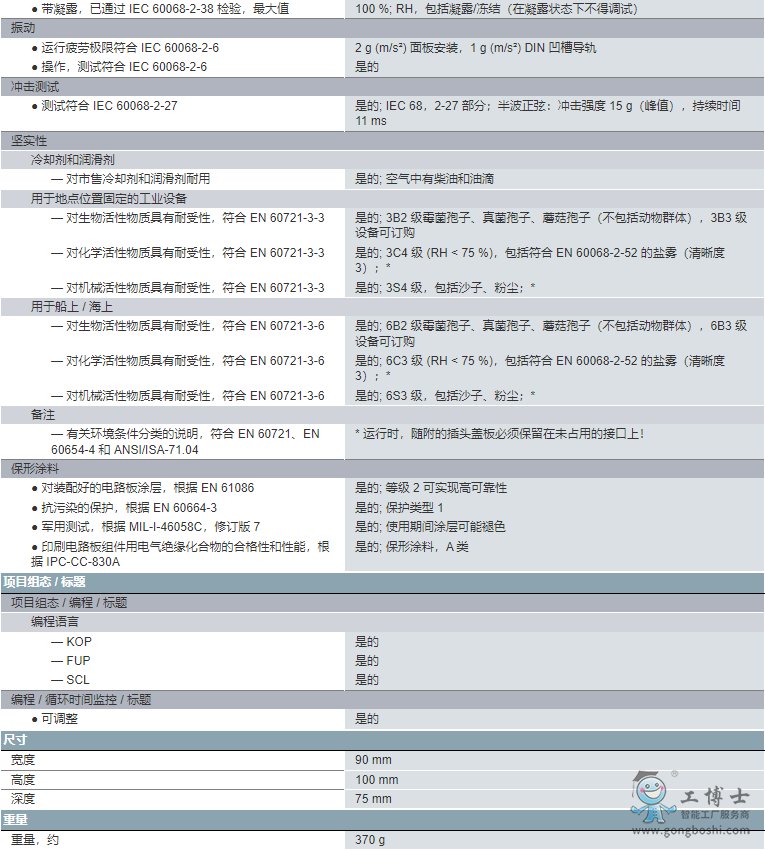Click the 项目组态 / 编程 / 标题 subheader
The height and width of the screenshot is (850, 765).
click(382, 603)
